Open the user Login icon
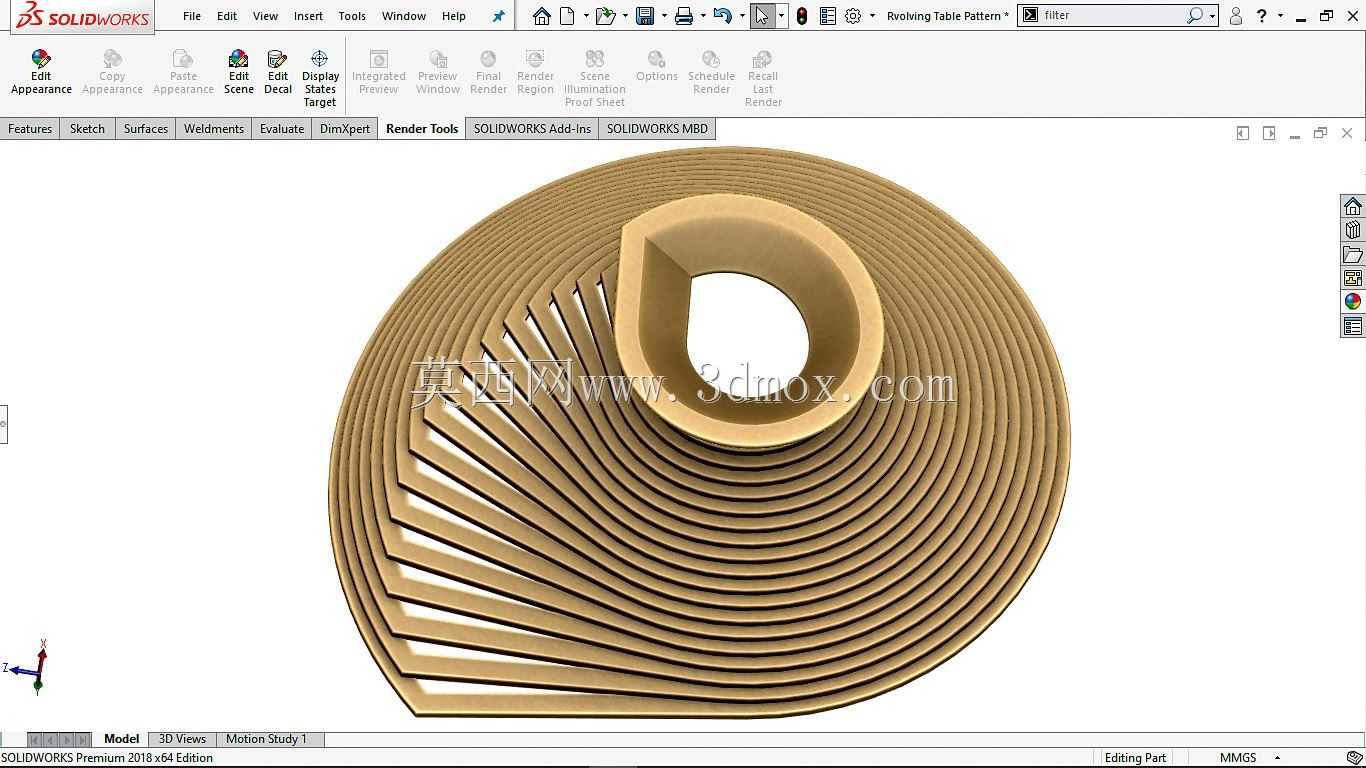The height and width of the screenshot is (768, 1366). pyautogui.click(x=1236, y=16)
